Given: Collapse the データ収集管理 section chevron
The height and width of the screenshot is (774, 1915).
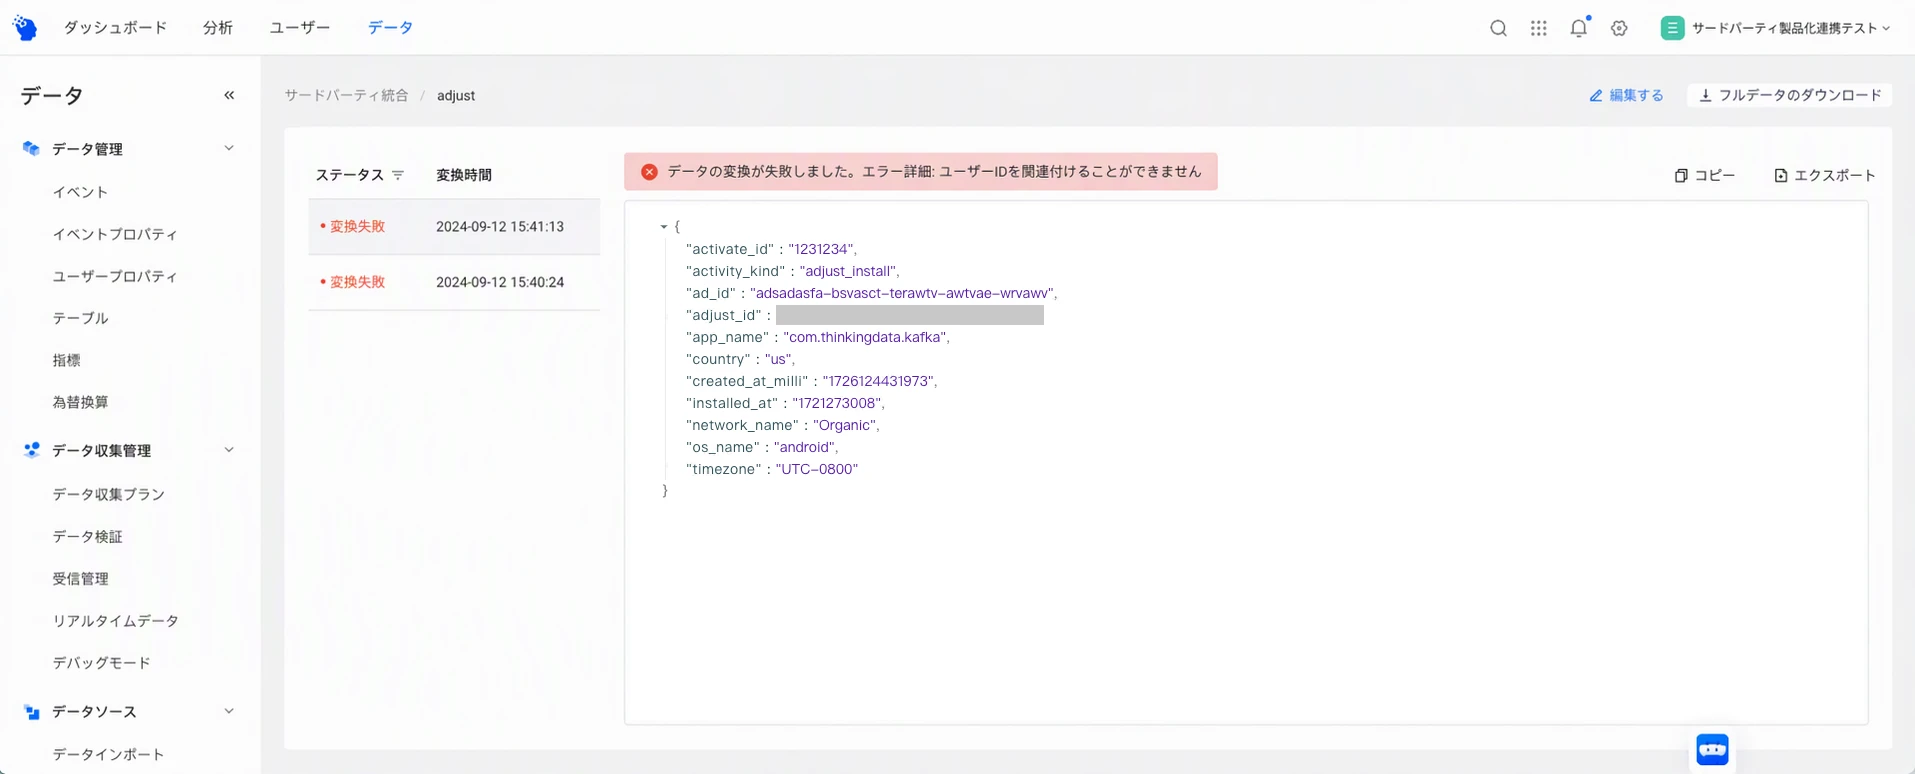Looking at the screenshot, I should [x=229, y=451].
